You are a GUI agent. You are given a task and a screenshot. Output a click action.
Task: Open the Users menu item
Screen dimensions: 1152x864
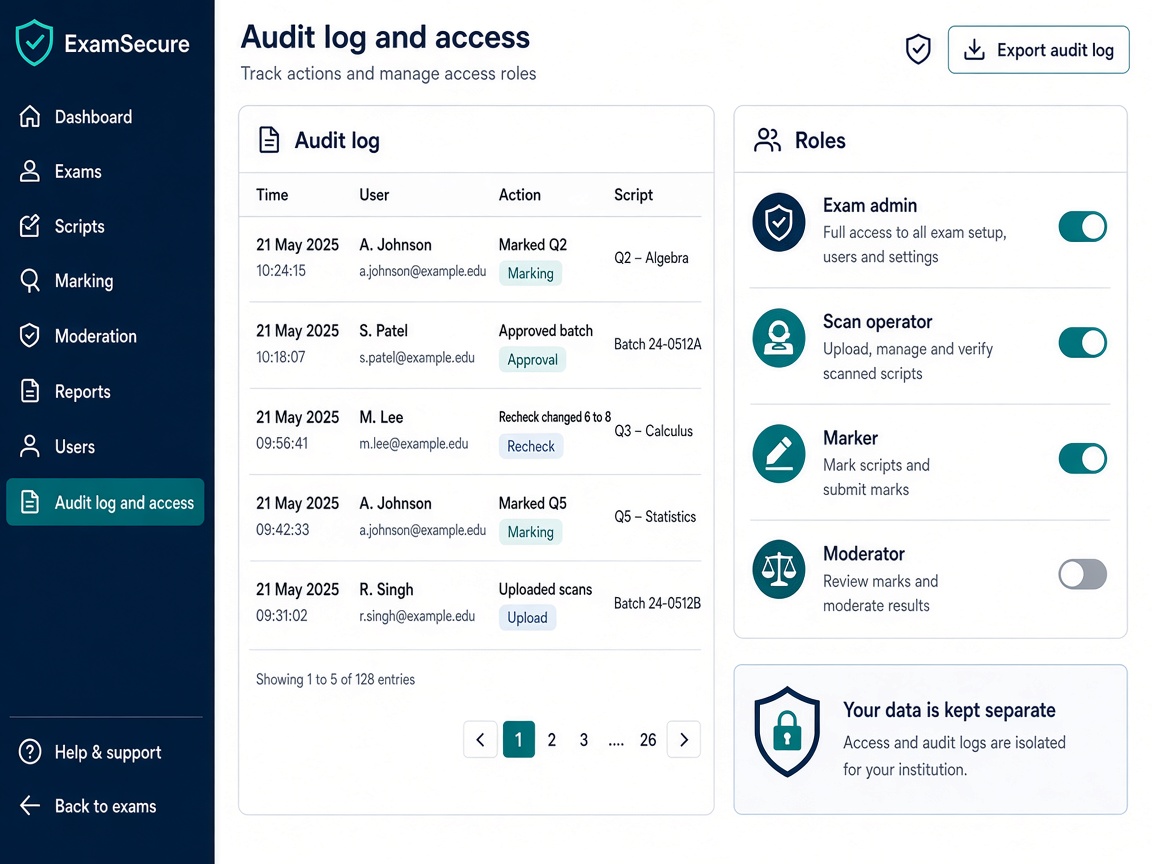(105, 446)
